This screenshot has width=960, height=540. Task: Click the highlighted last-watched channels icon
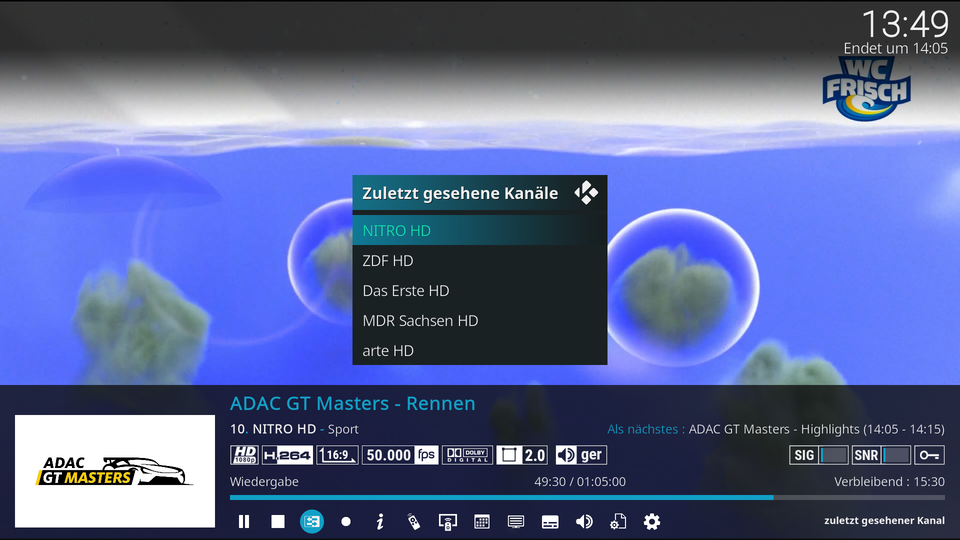312,522
